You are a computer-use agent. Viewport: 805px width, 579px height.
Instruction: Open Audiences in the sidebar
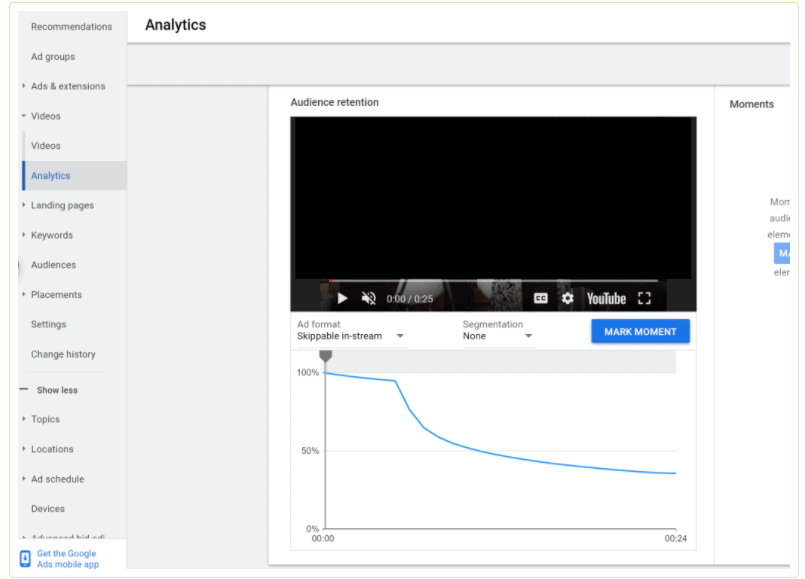53,265
